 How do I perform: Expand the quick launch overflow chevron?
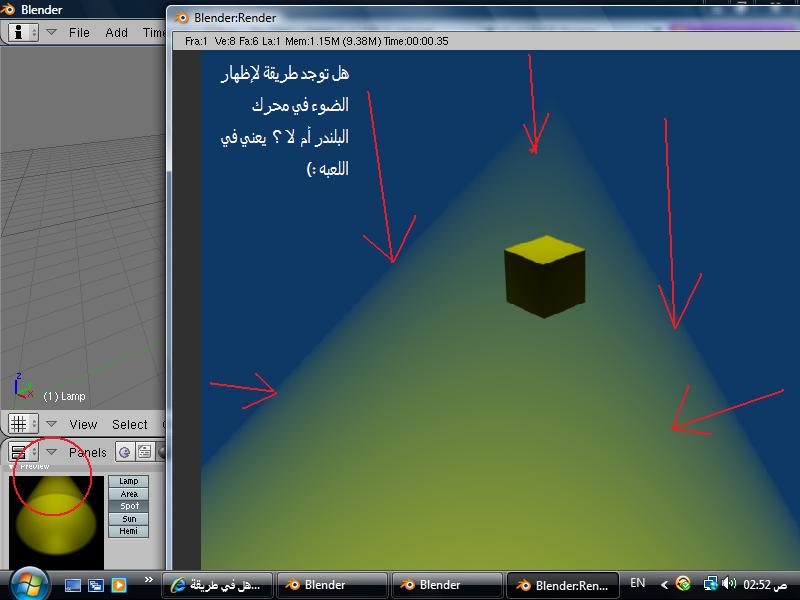point(148,580)
